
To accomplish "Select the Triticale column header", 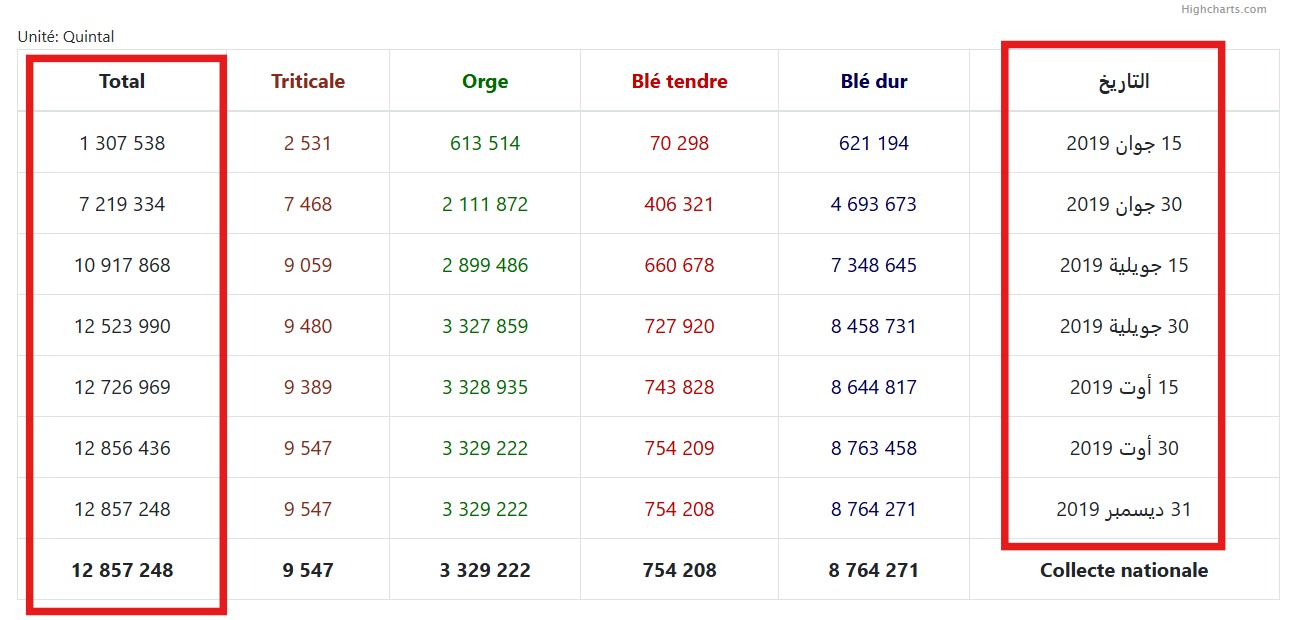I will coord(308,82).
